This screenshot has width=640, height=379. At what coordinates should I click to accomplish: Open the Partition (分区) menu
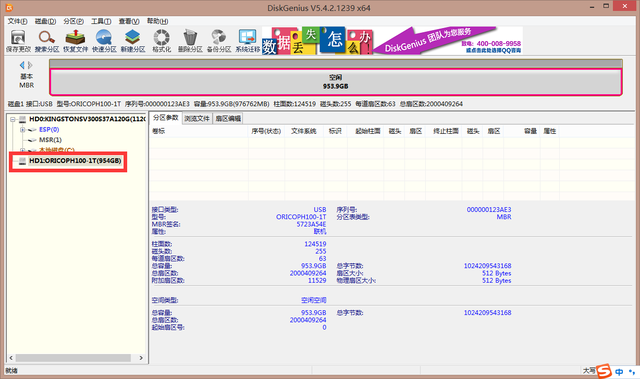coord(73,21)
